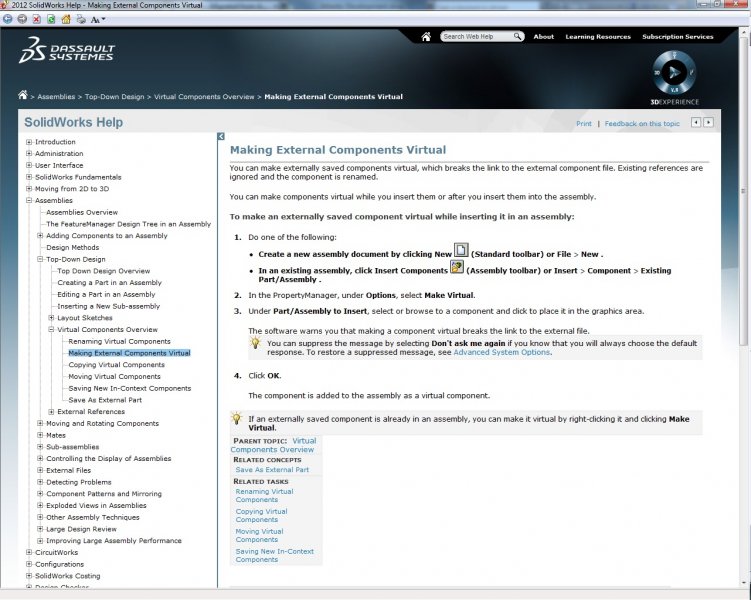Go to the previous topic arrow
Viewport: 751px width, 600px height.
(x=696, y=123)
